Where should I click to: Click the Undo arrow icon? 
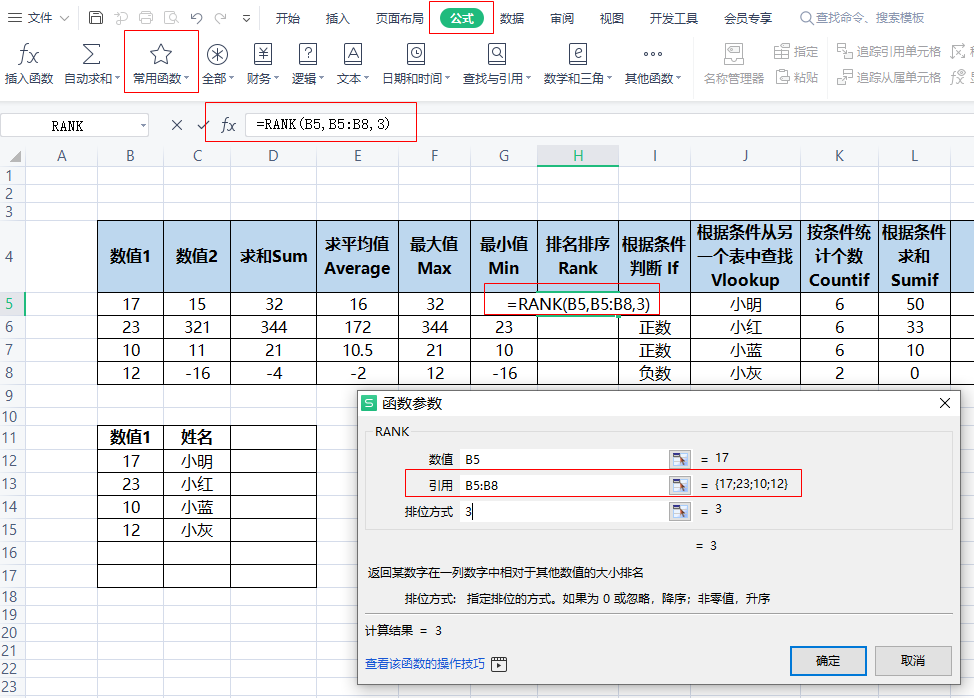(x=196, y=18)
